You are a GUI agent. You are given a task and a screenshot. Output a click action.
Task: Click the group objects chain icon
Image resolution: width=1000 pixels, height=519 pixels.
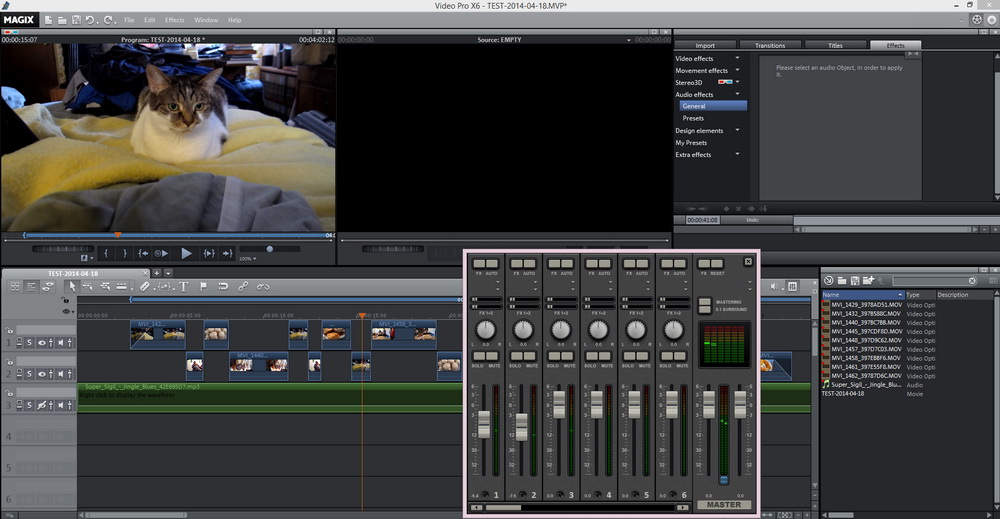click(x=243, y=286)
